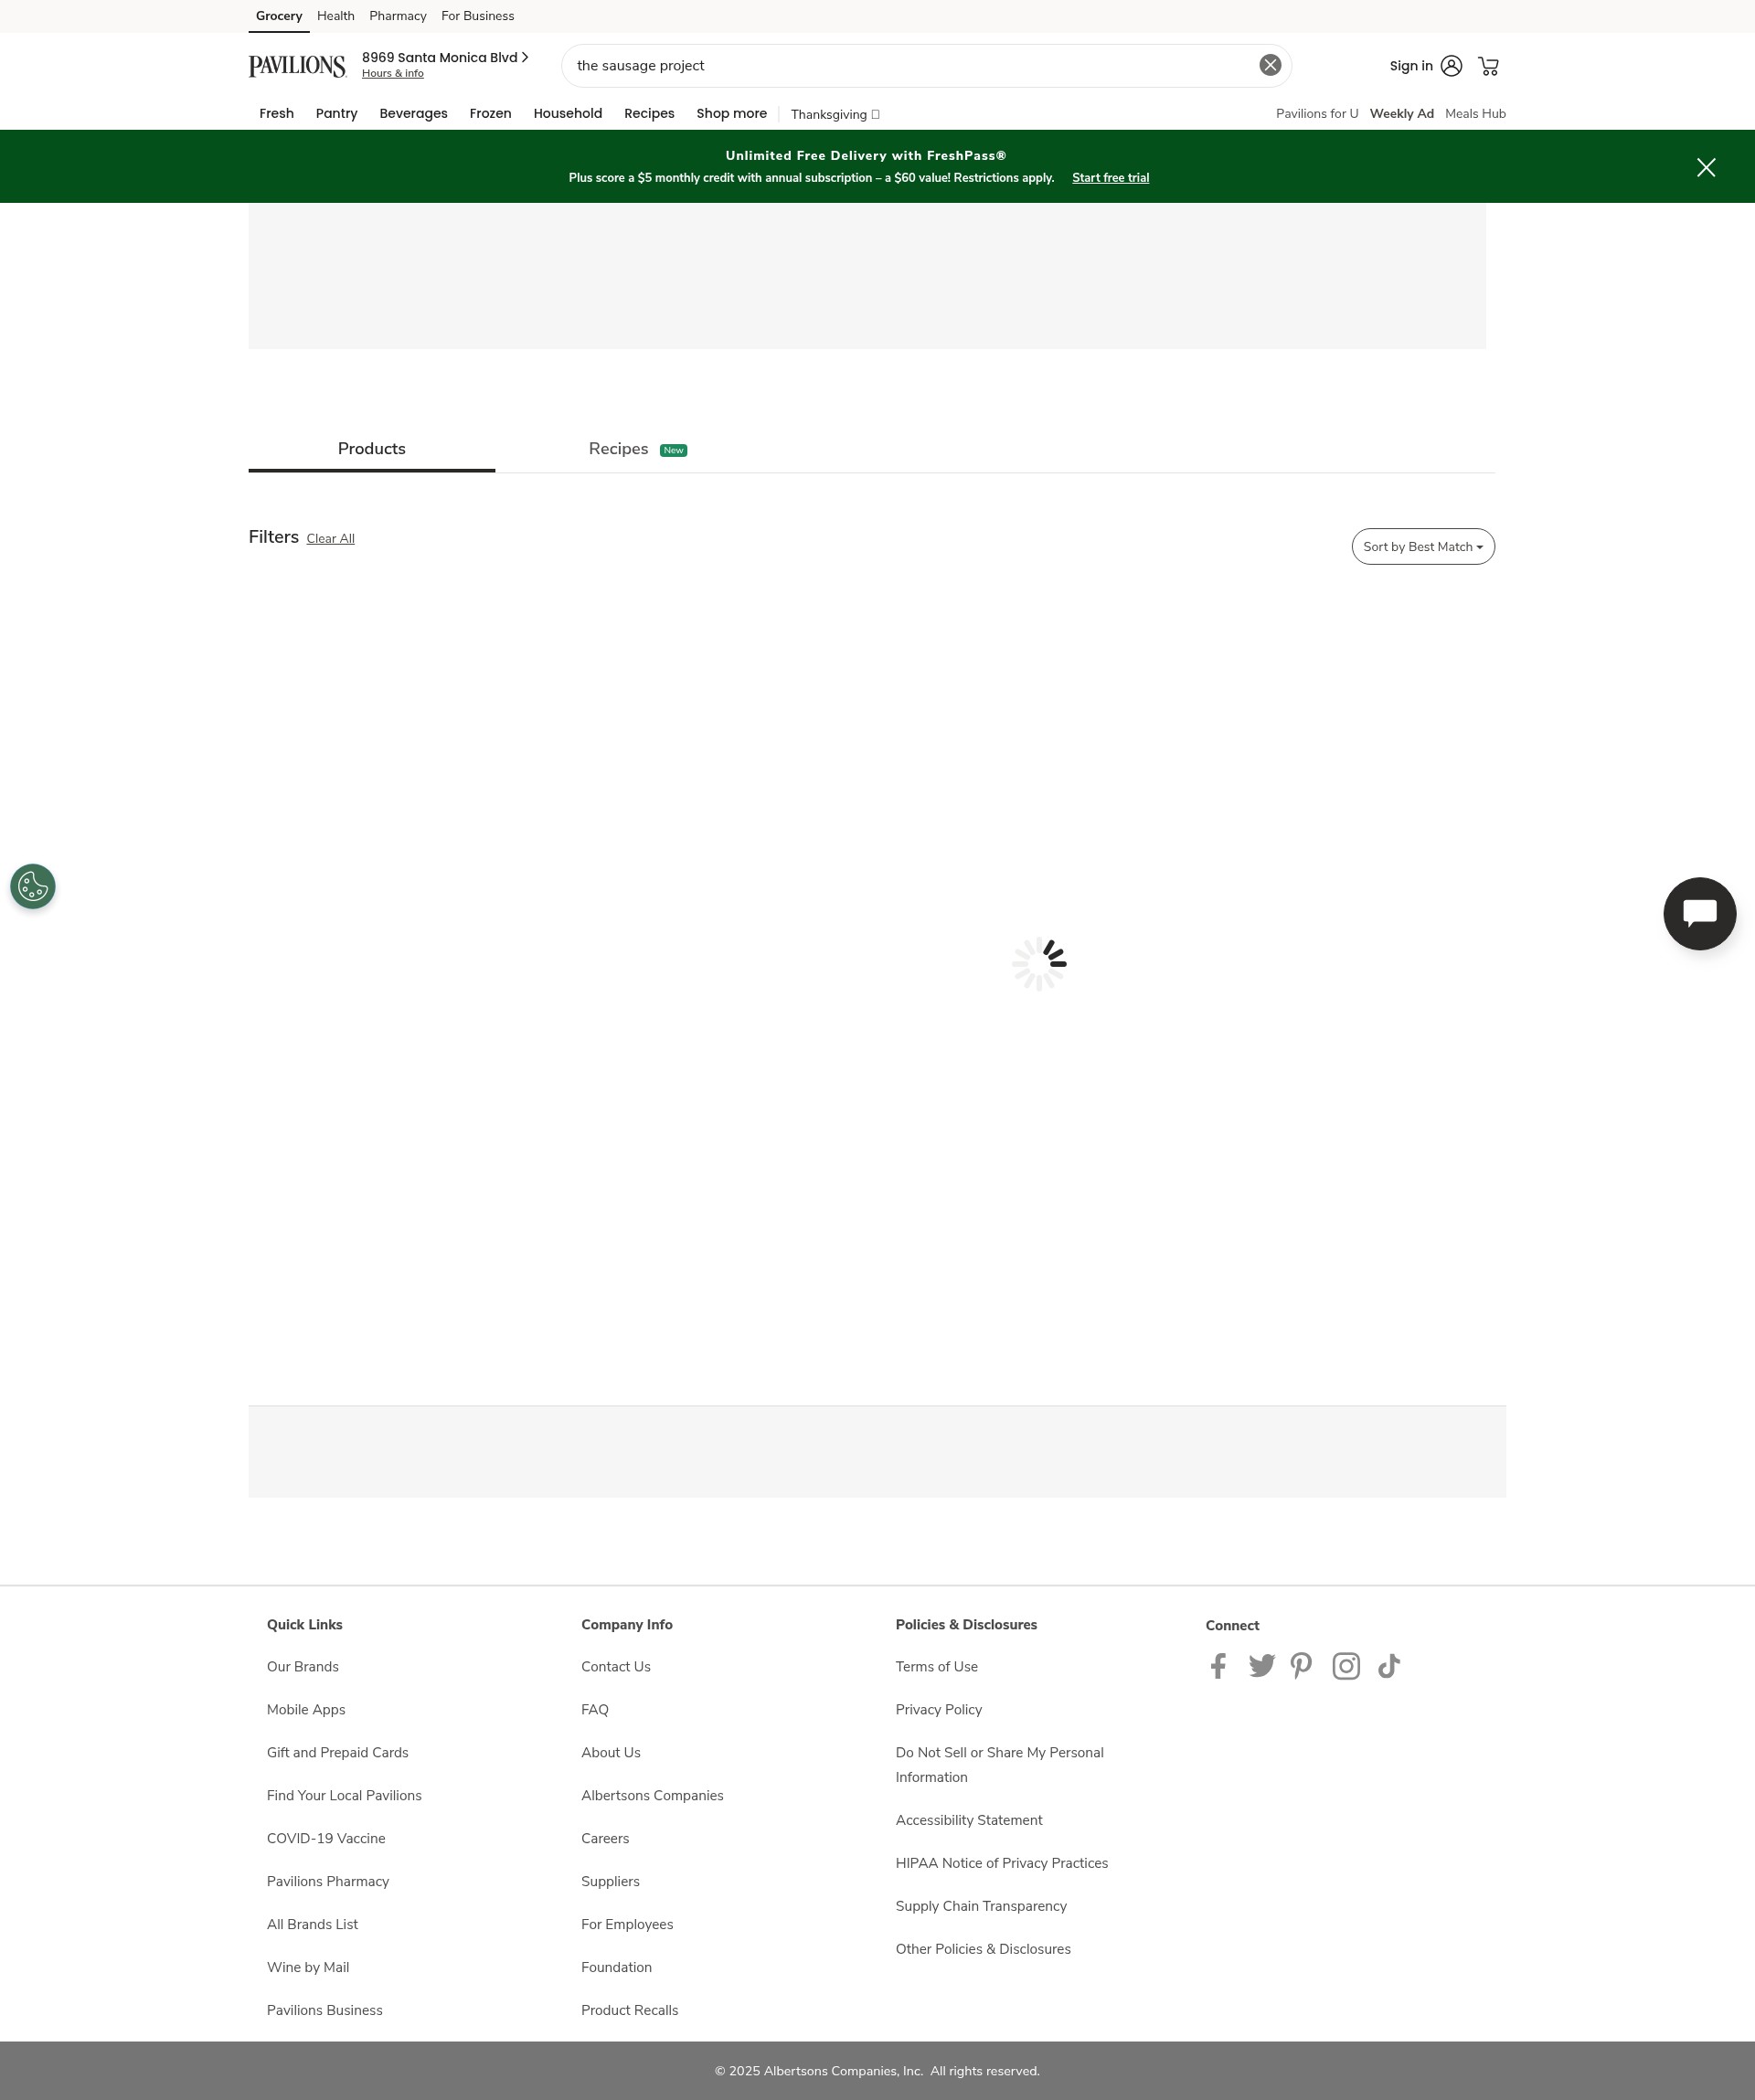Viewport: 1755px width, 2100px height.
Task: Switch to the Products tab
Action: [x=371, y=449]
